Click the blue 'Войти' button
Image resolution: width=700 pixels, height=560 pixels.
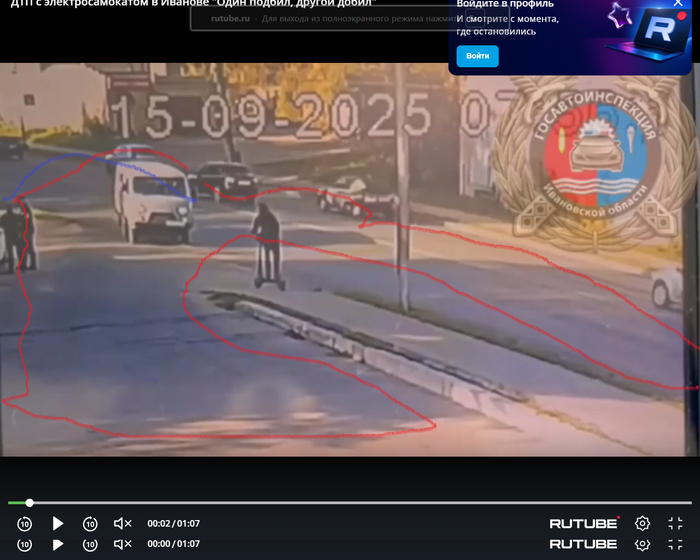click(x=477, y=56)
